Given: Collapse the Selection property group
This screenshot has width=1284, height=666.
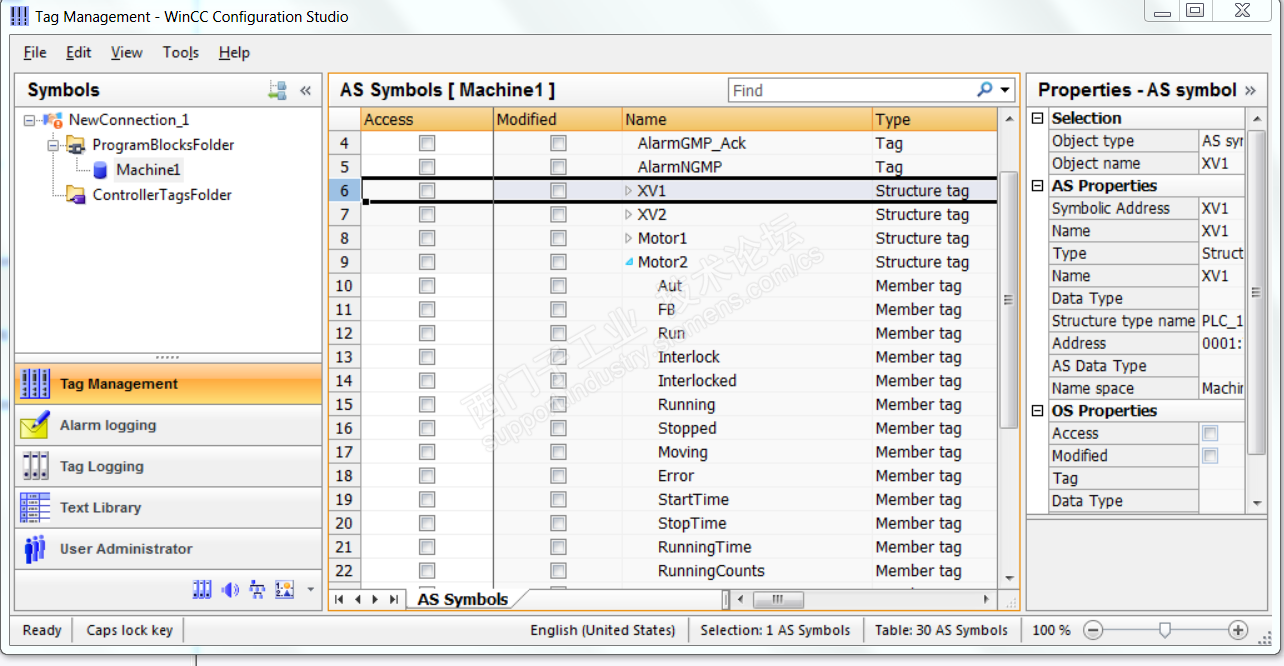Looking at the screenshot, I should 1038,118.
